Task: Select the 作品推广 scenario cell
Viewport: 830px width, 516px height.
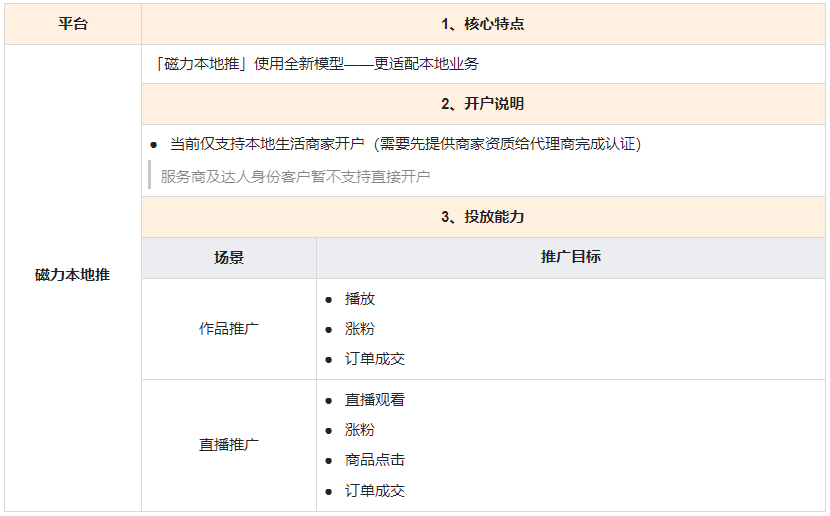Action: 229,329
